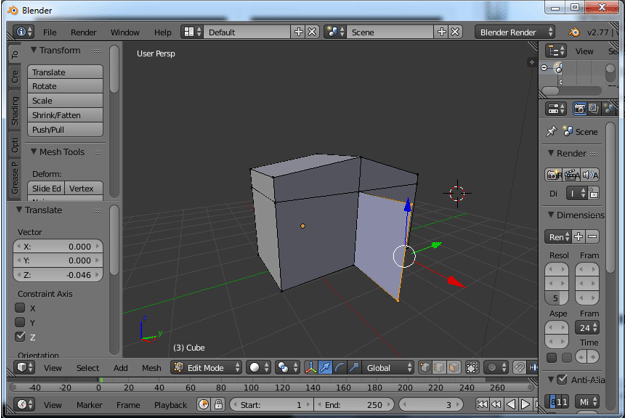Screen dimensions: 627x418
Task: Collapse the Translate operator panel
Action: tap(19, 210)
